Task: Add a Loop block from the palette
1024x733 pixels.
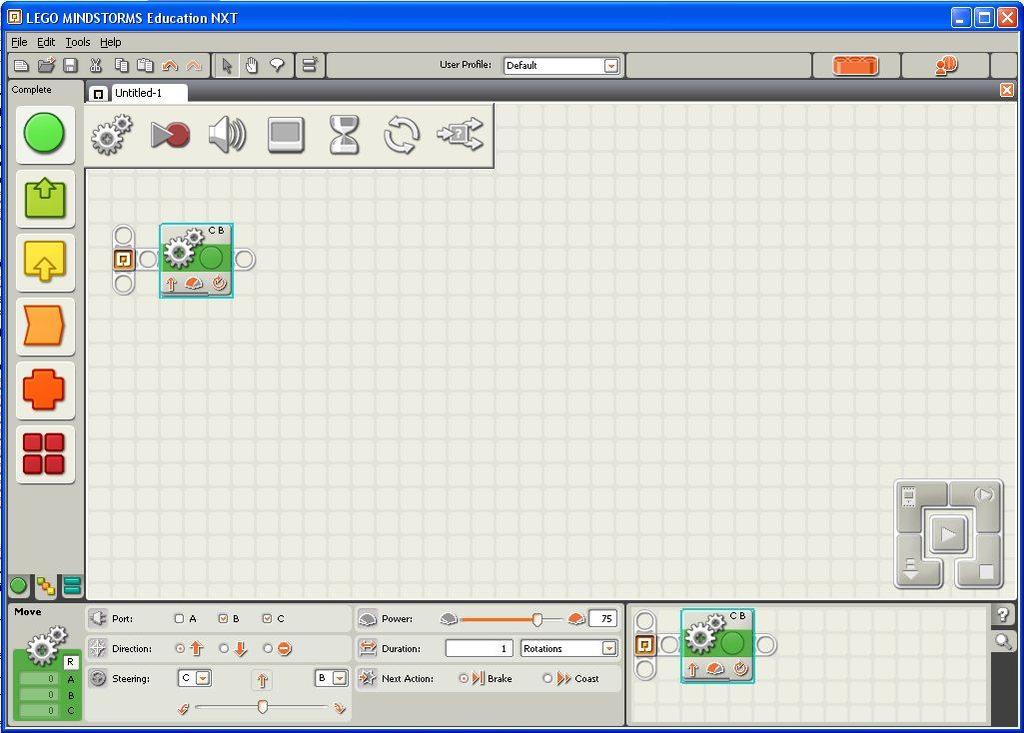Action: click(x=401, y=135)
